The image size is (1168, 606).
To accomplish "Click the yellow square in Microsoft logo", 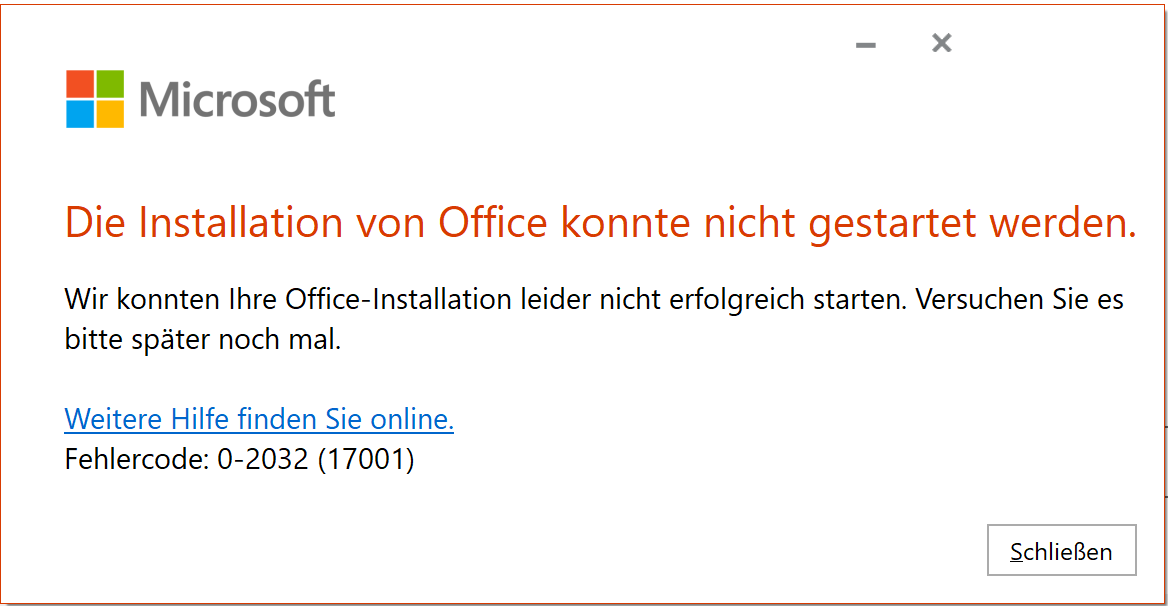I will [x=110, y=114].
